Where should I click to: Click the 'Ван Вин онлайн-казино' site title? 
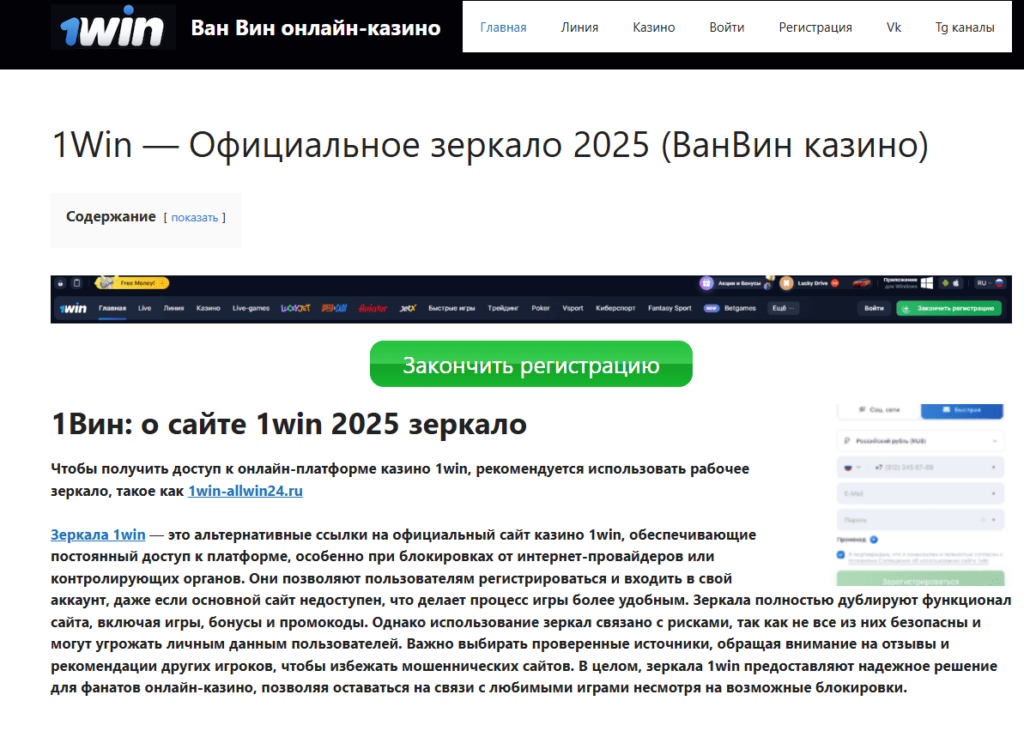point(315,28)
